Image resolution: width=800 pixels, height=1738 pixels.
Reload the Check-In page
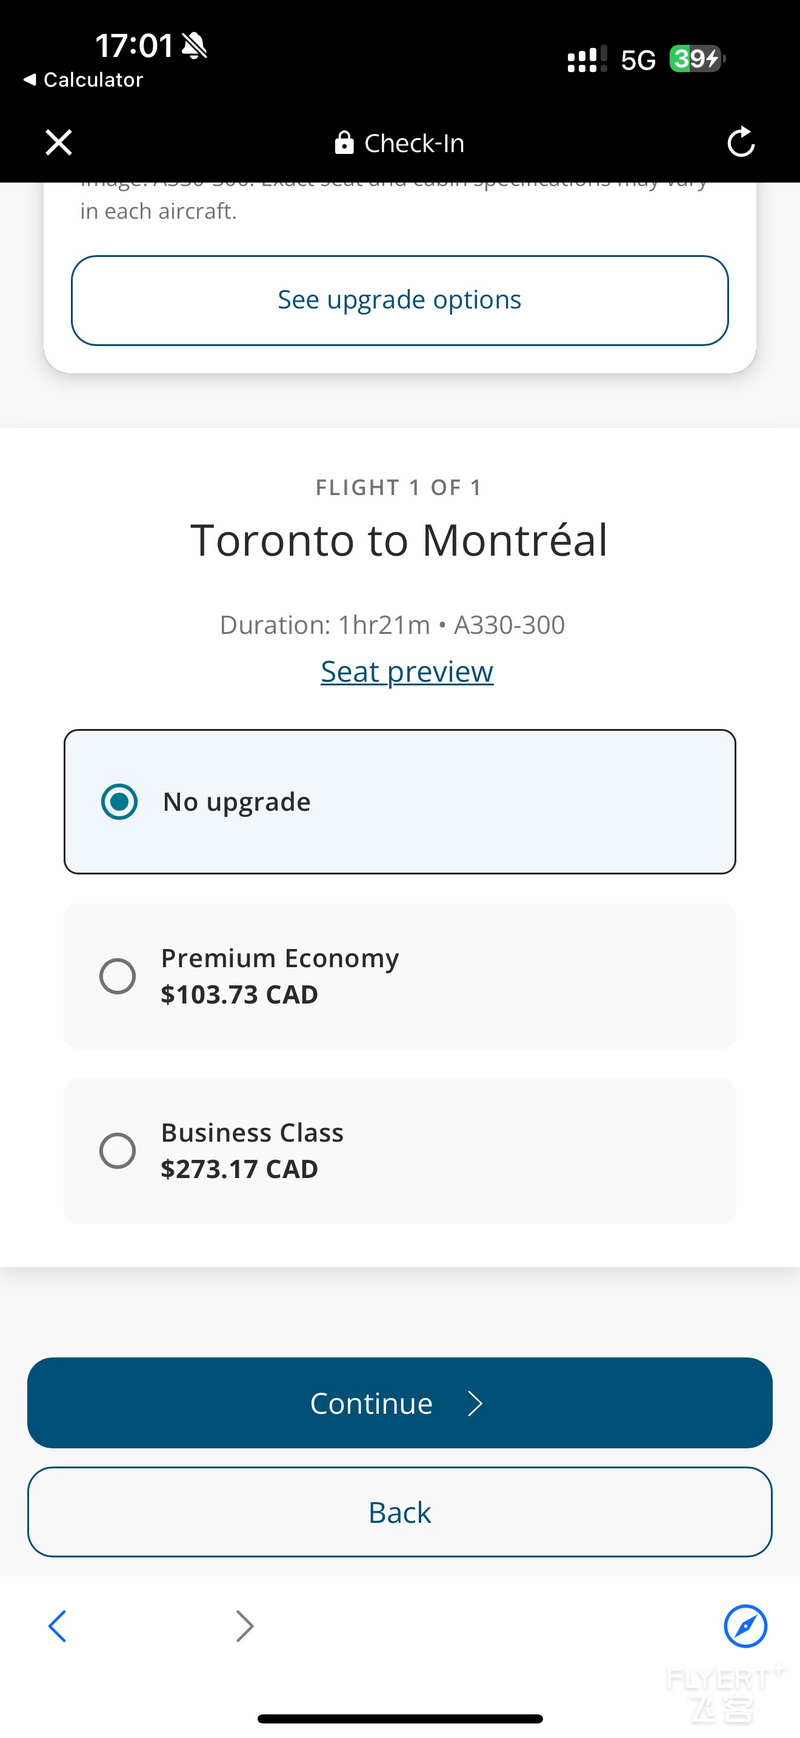741,142
